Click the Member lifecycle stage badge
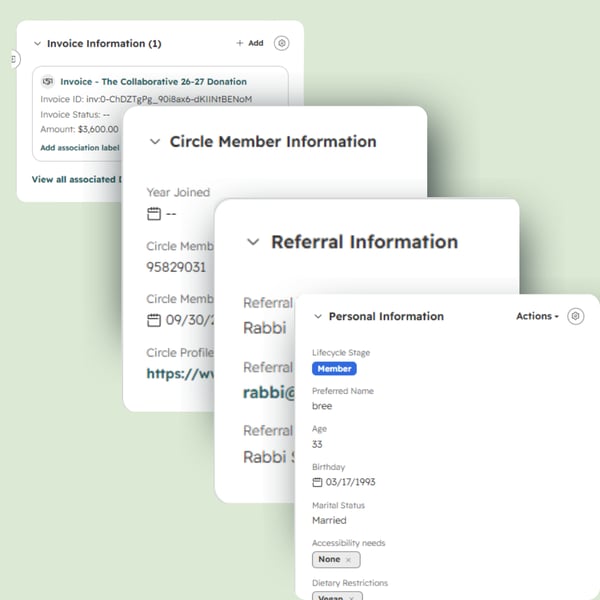This screenshot has width=600, height=600. coord(334,368)
